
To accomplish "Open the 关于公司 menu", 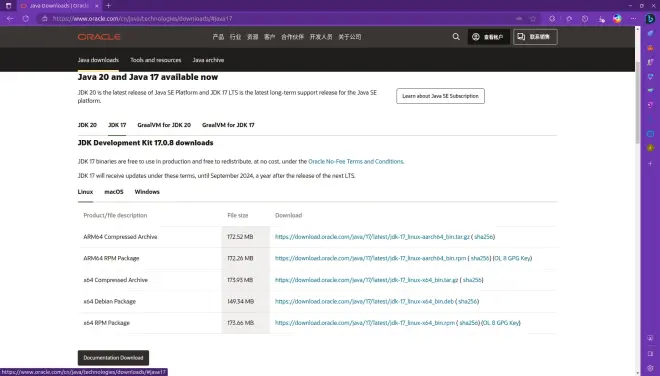I will 350,37.
